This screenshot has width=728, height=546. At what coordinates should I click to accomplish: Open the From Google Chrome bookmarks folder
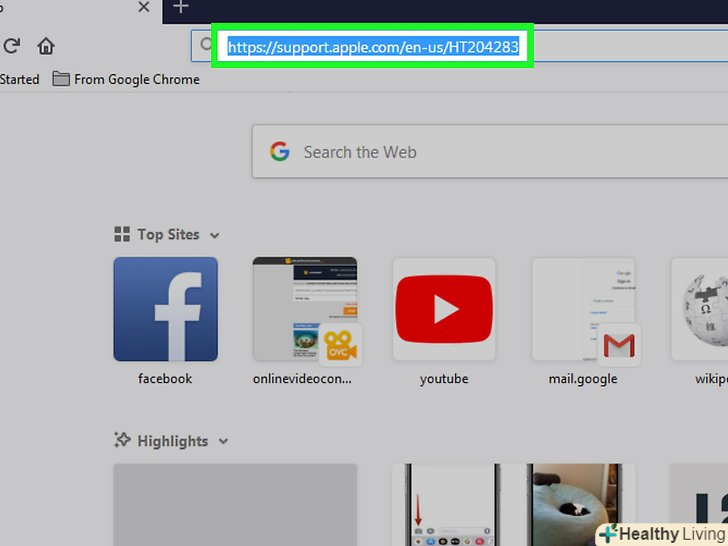(126, 79)
